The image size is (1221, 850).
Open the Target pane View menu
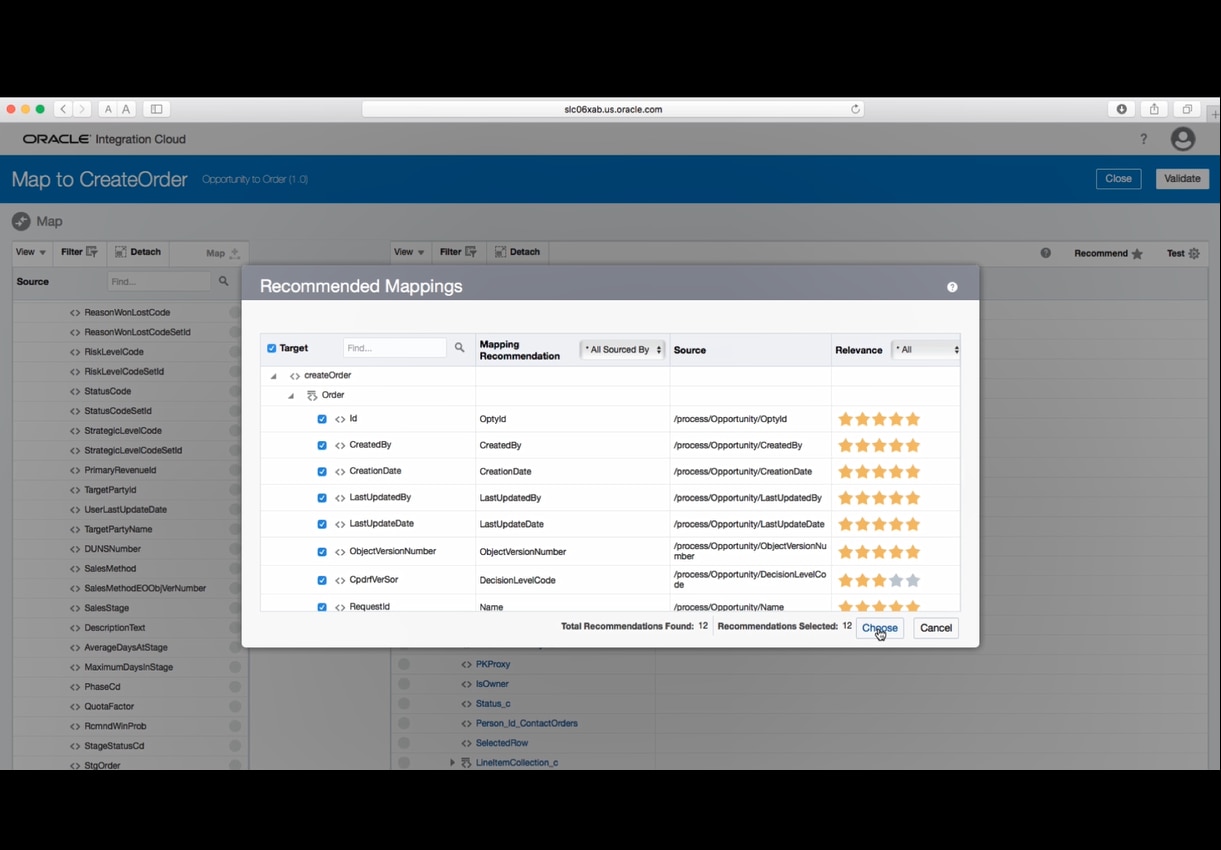point(409,252)
